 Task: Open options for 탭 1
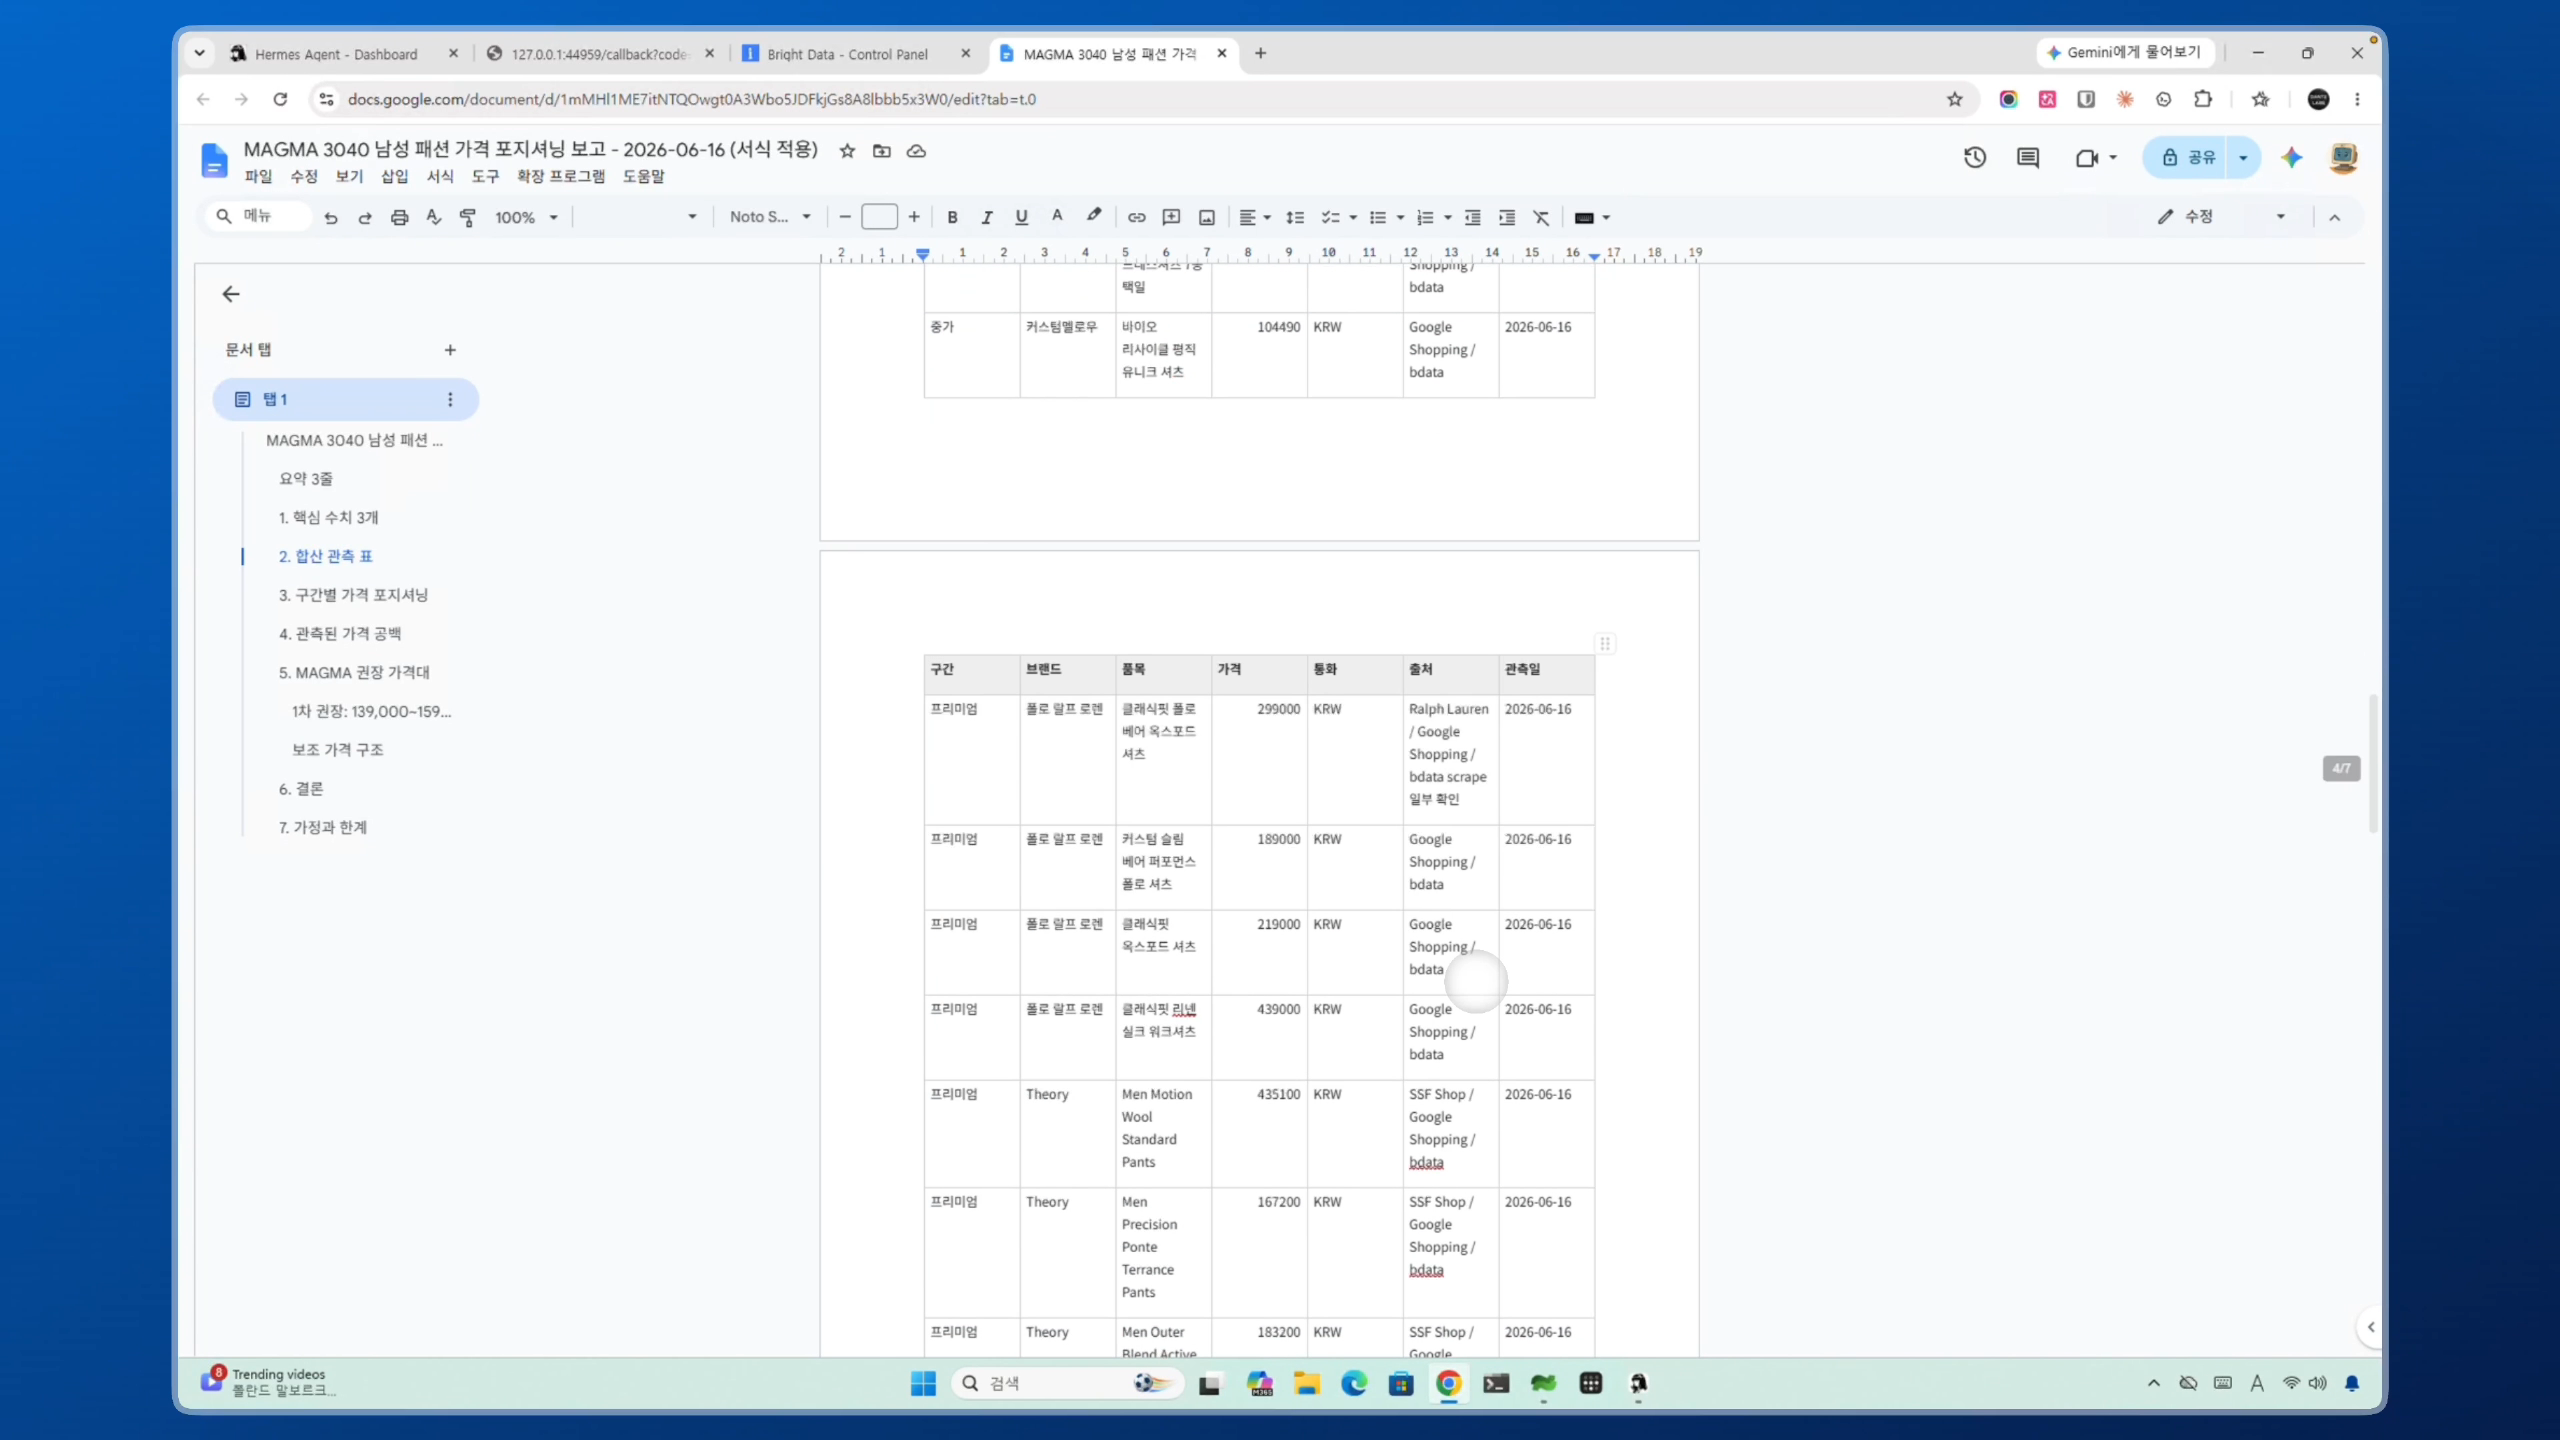[450, 399]
